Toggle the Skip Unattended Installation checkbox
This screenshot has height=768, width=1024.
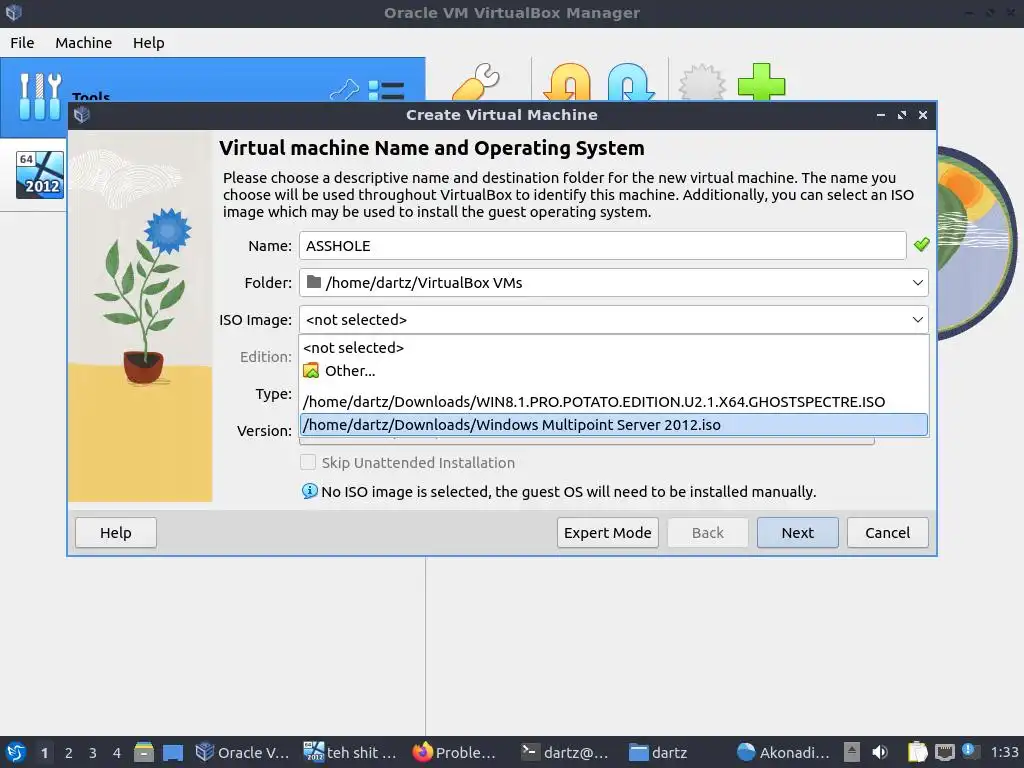coord(308,462)
